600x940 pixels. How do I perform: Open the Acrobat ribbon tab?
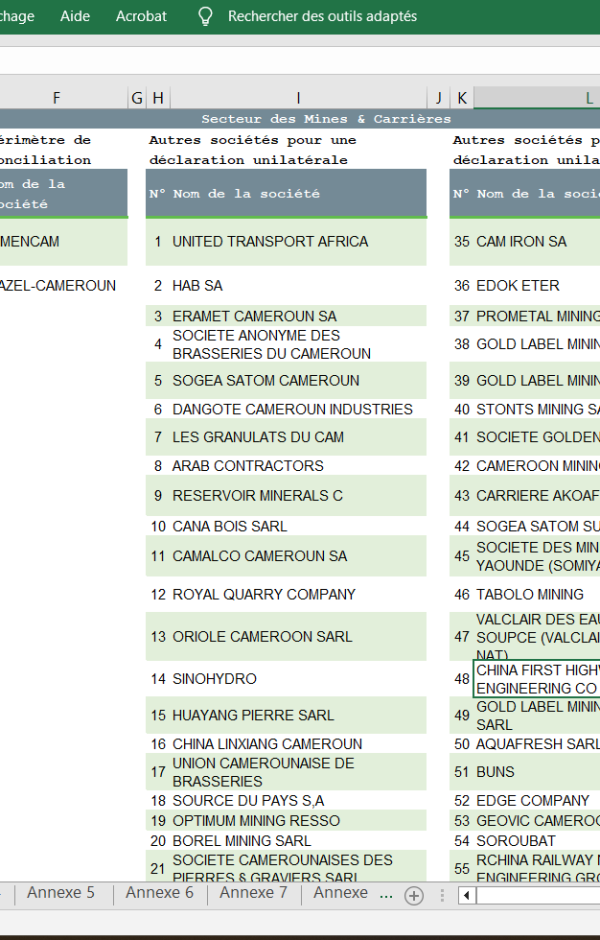point(141,16)
